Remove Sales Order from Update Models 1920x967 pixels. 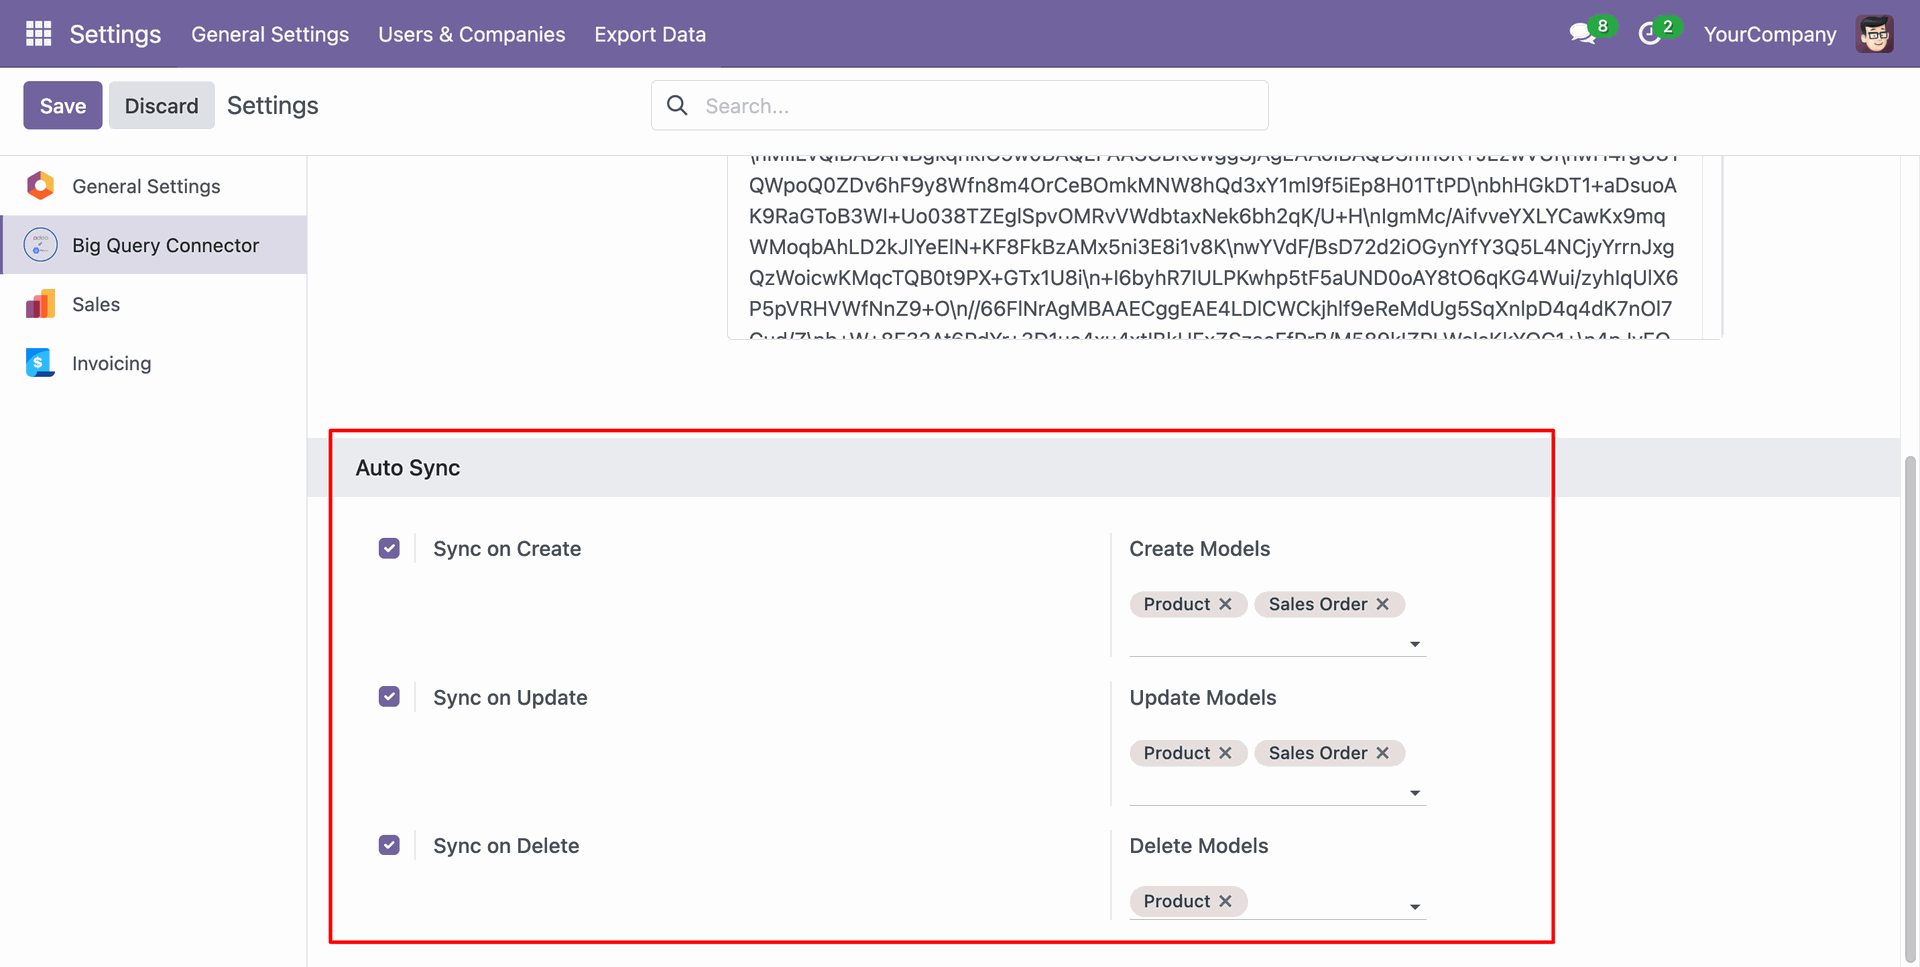pyautogui.click(x=1382, y=753)
